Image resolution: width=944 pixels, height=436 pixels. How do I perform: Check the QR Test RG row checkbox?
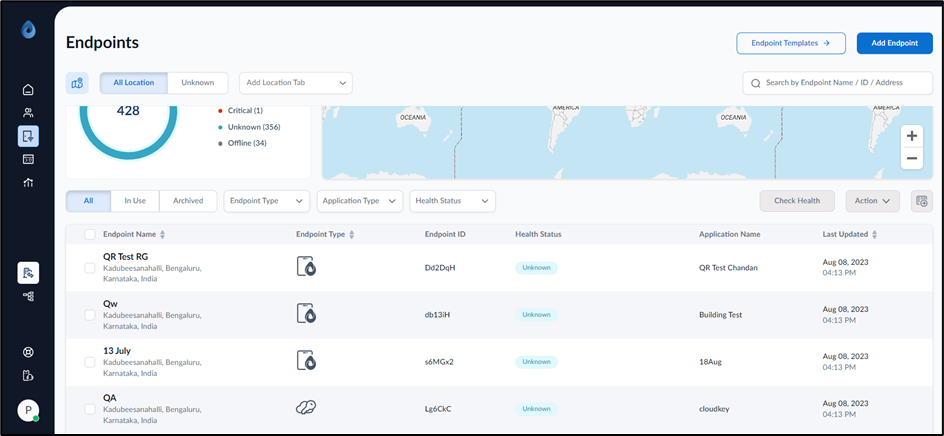coord(90,268)
